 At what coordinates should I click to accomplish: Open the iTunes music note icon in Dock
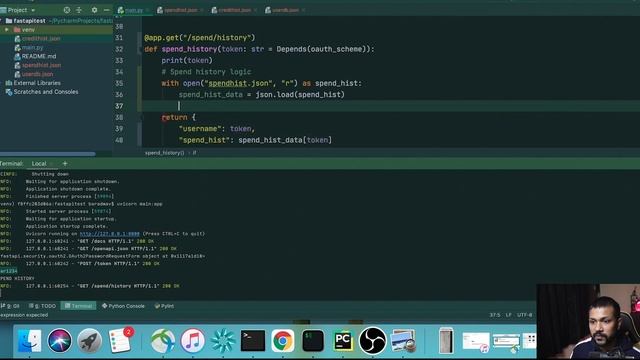193,340
